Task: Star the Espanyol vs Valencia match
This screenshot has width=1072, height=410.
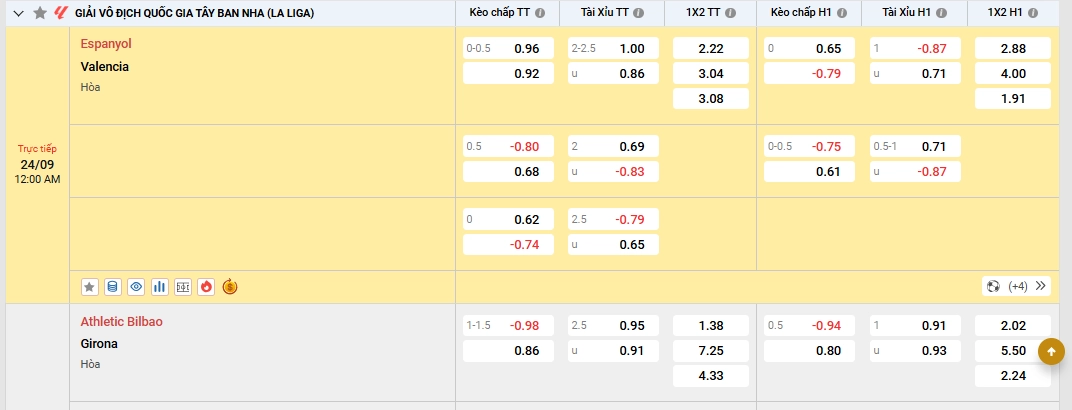Action: click(90, 287)
